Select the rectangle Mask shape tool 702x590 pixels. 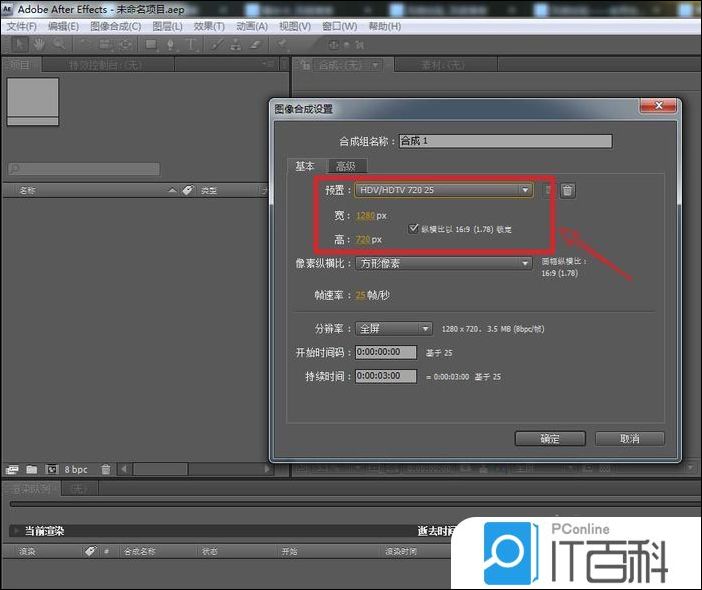point(151,44)
